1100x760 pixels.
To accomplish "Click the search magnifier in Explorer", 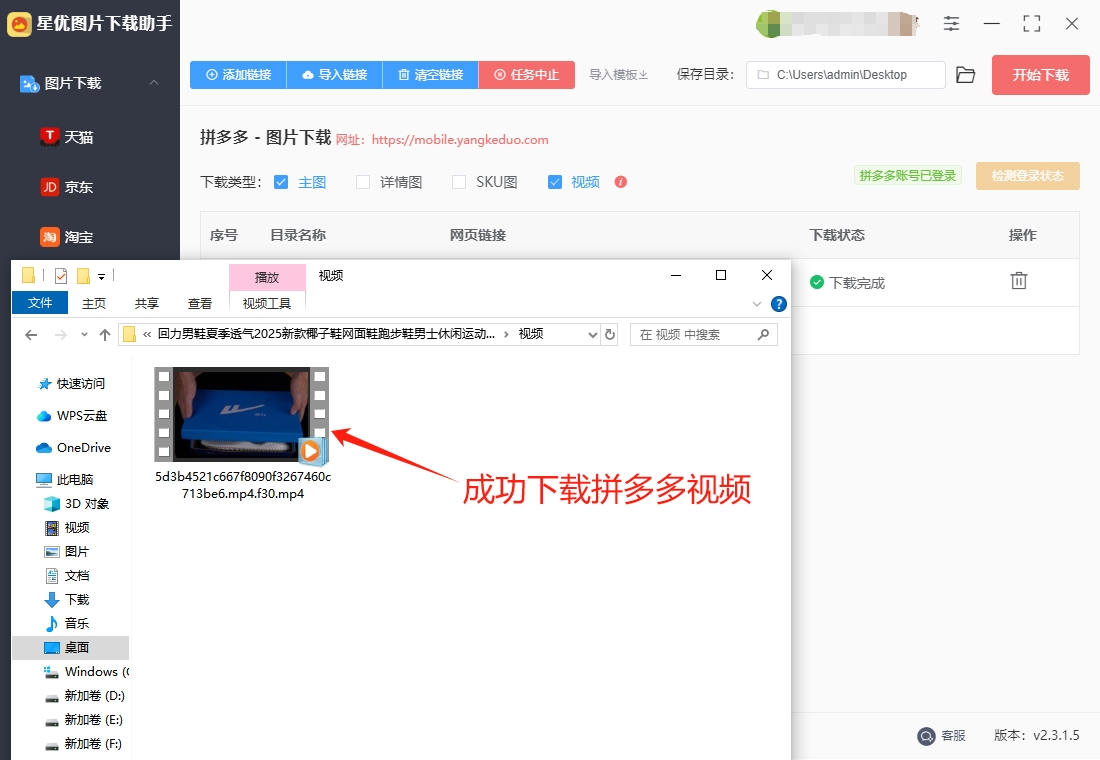I will tap(763, 335).
